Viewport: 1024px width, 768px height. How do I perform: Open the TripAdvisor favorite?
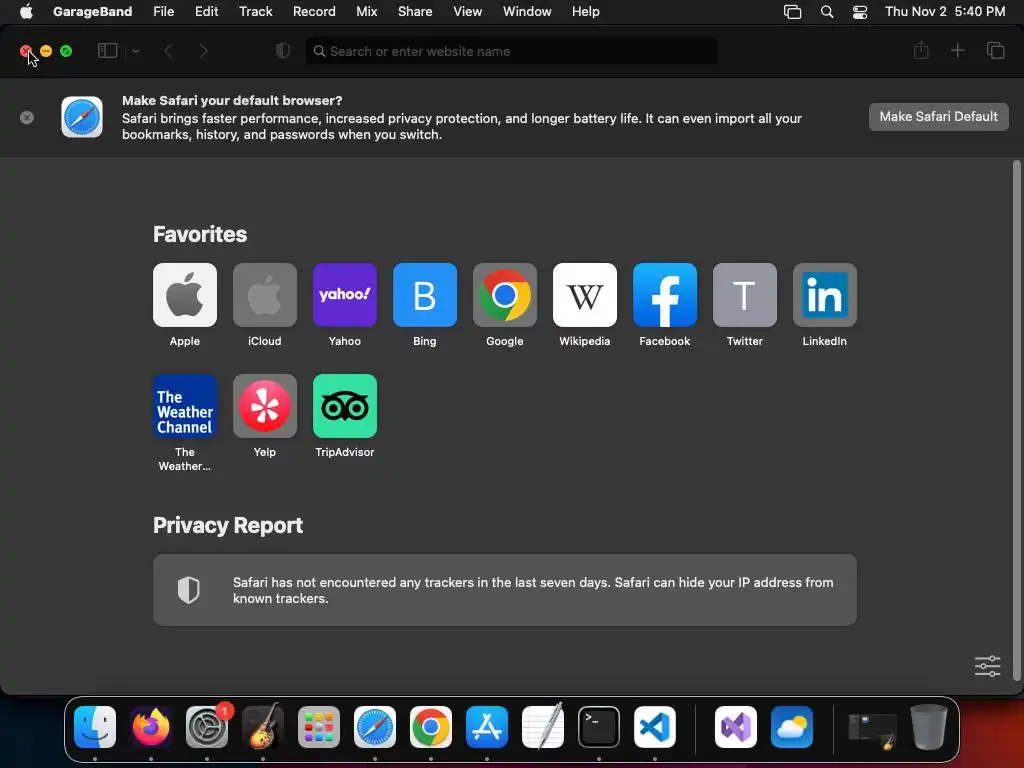pyautogui.click(x=345, y=406)
